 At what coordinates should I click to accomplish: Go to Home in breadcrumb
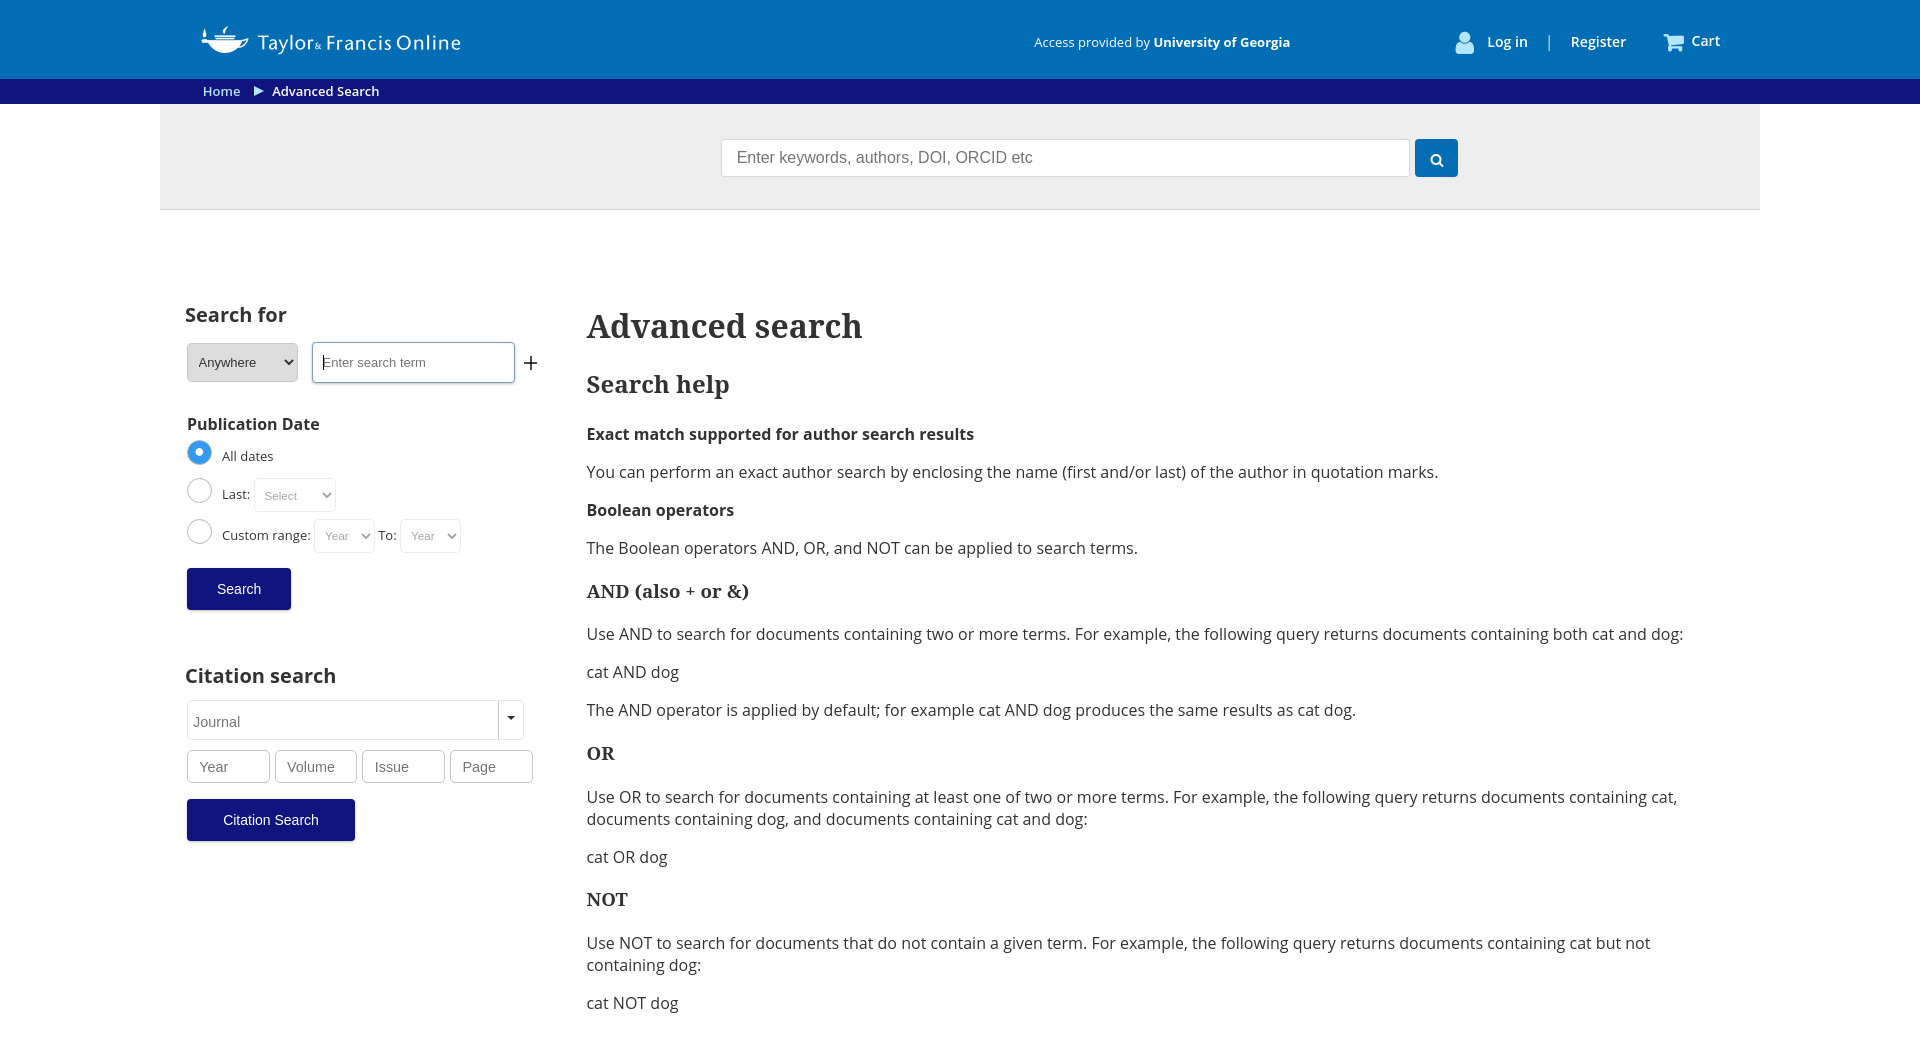(x=221, y=91)
